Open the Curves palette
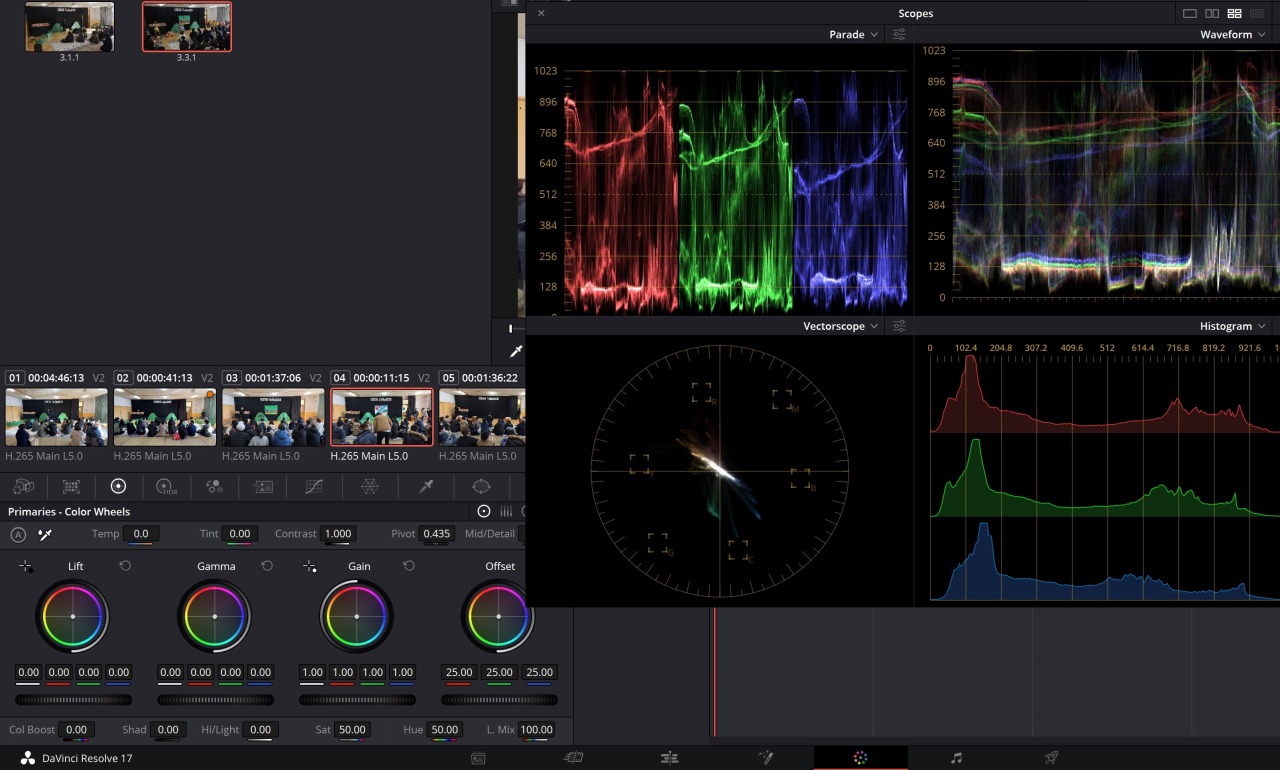This screenshot has height=770, width=1280. click(x=314, y=487)
